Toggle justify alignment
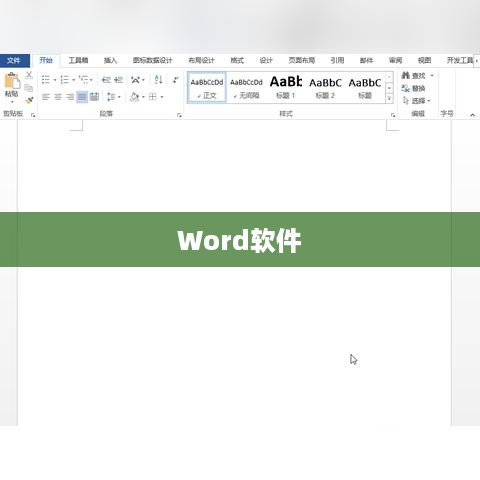This screenshot has width=480, height=480. [82, 97]
